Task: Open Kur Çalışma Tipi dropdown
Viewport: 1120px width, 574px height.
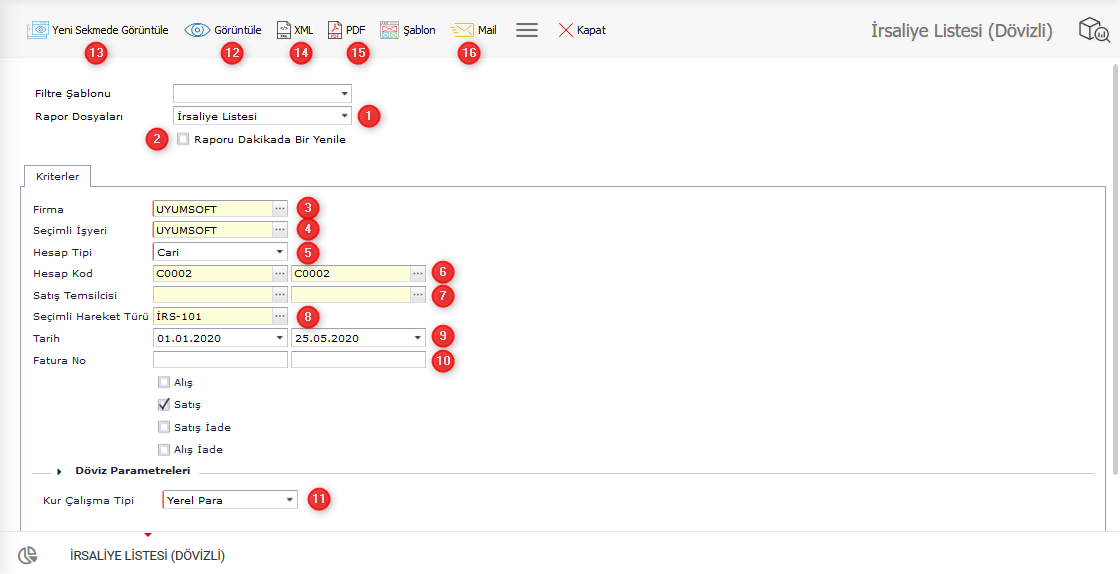Action: coord(289,500)
